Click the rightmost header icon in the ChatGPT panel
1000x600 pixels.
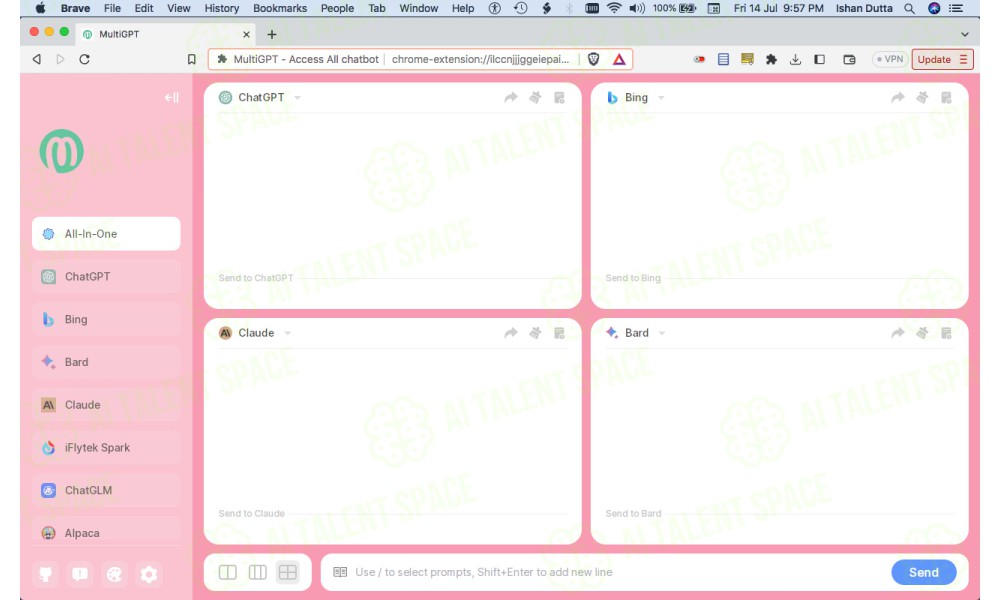559,98
